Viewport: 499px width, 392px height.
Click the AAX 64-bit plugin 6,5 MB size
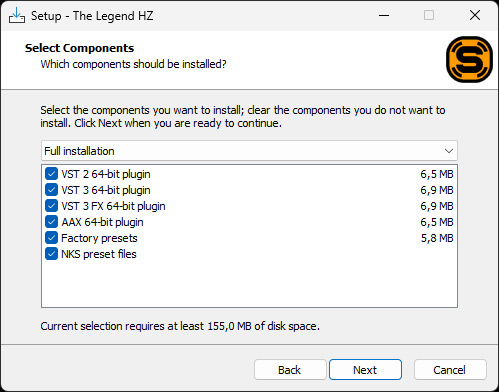[x=437, y=222]
